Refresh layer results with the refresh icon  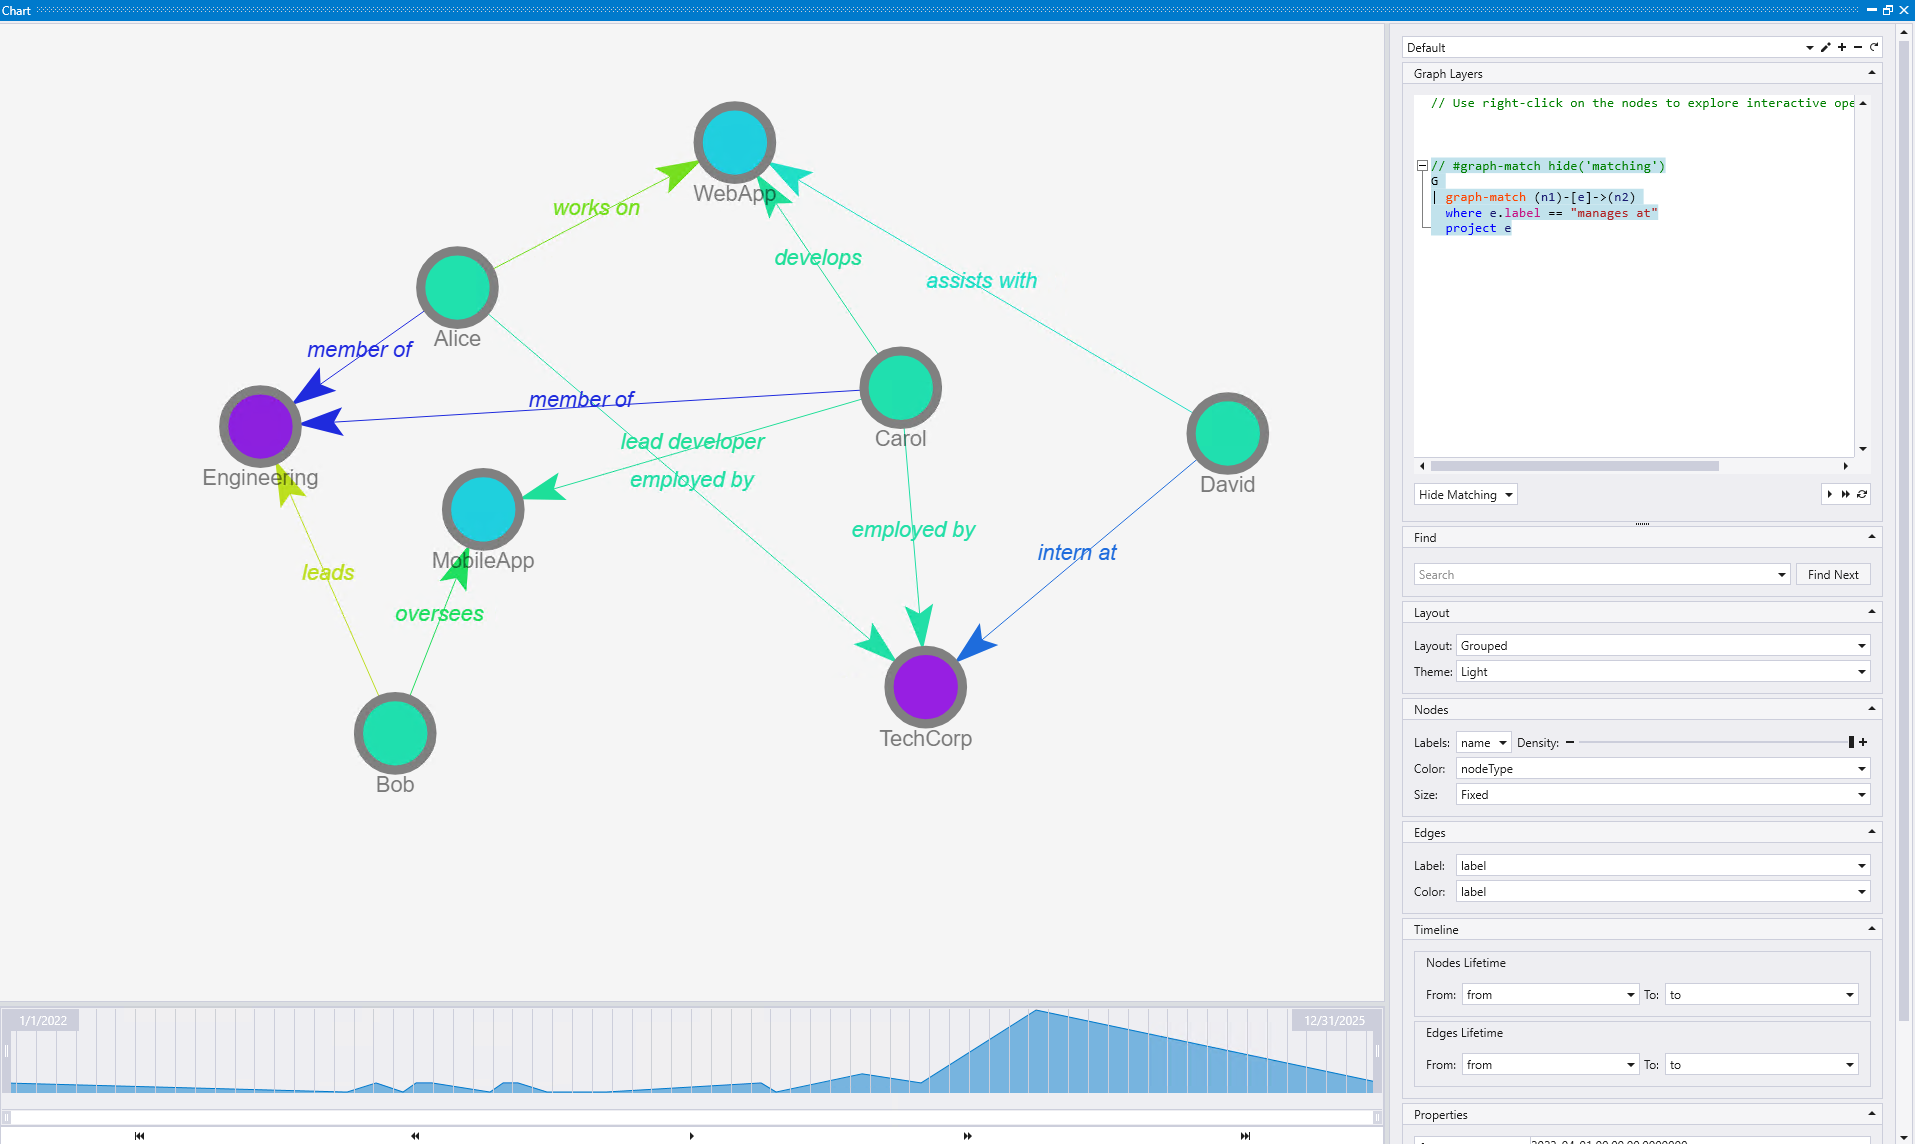tap(1862, 494)
